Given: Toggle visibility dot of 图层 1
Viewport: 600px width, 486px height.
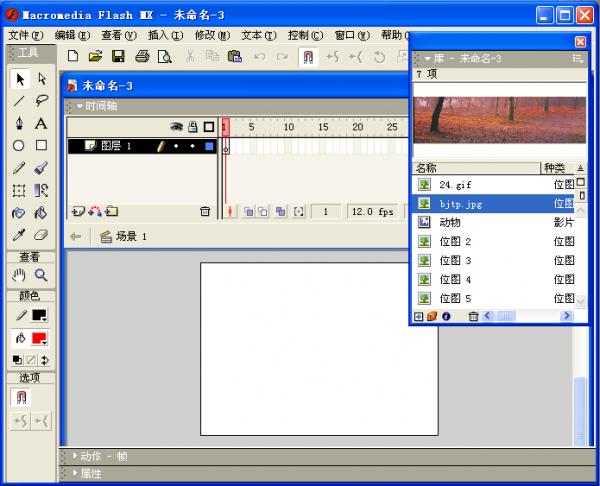Looking at the screenshot, I should pos(176,146).
